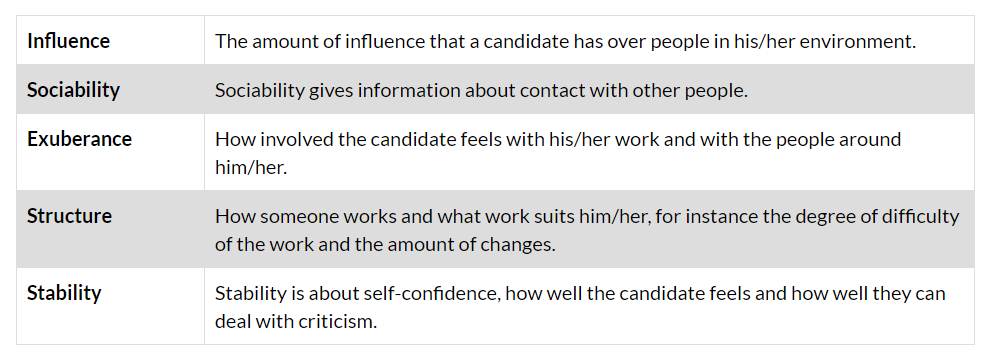Click the Influence row heading
This screenshot has width=991, height=360.
68,41
